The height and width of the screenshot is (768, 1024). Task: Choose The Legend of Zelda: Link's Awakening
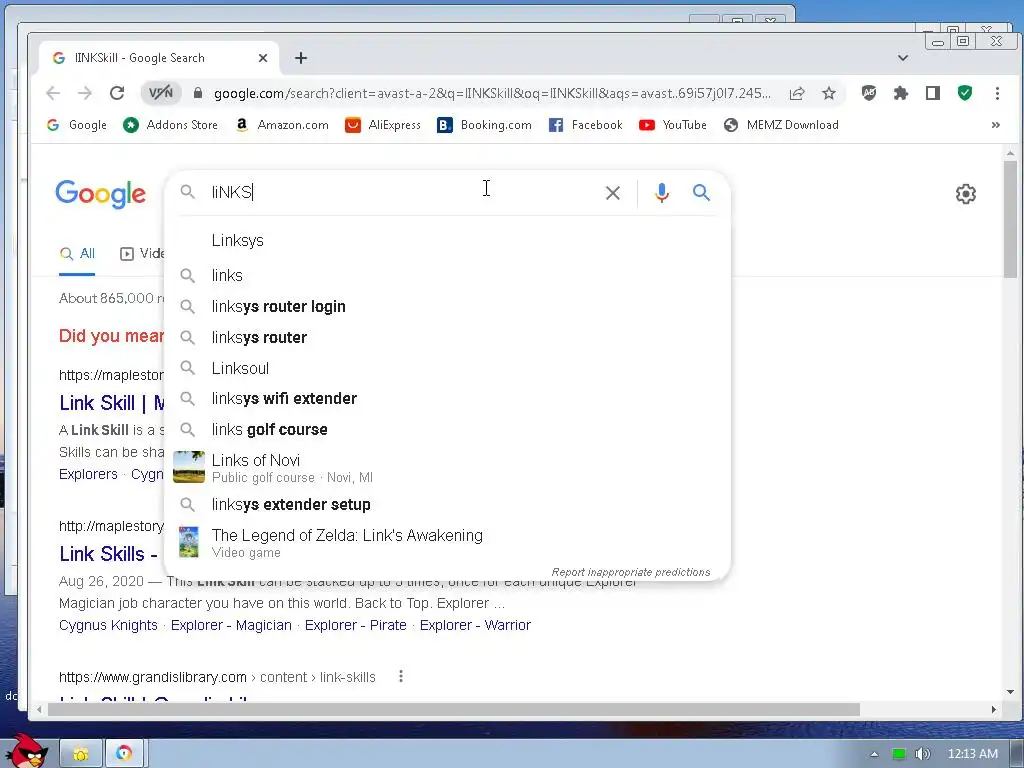[447, 543]
